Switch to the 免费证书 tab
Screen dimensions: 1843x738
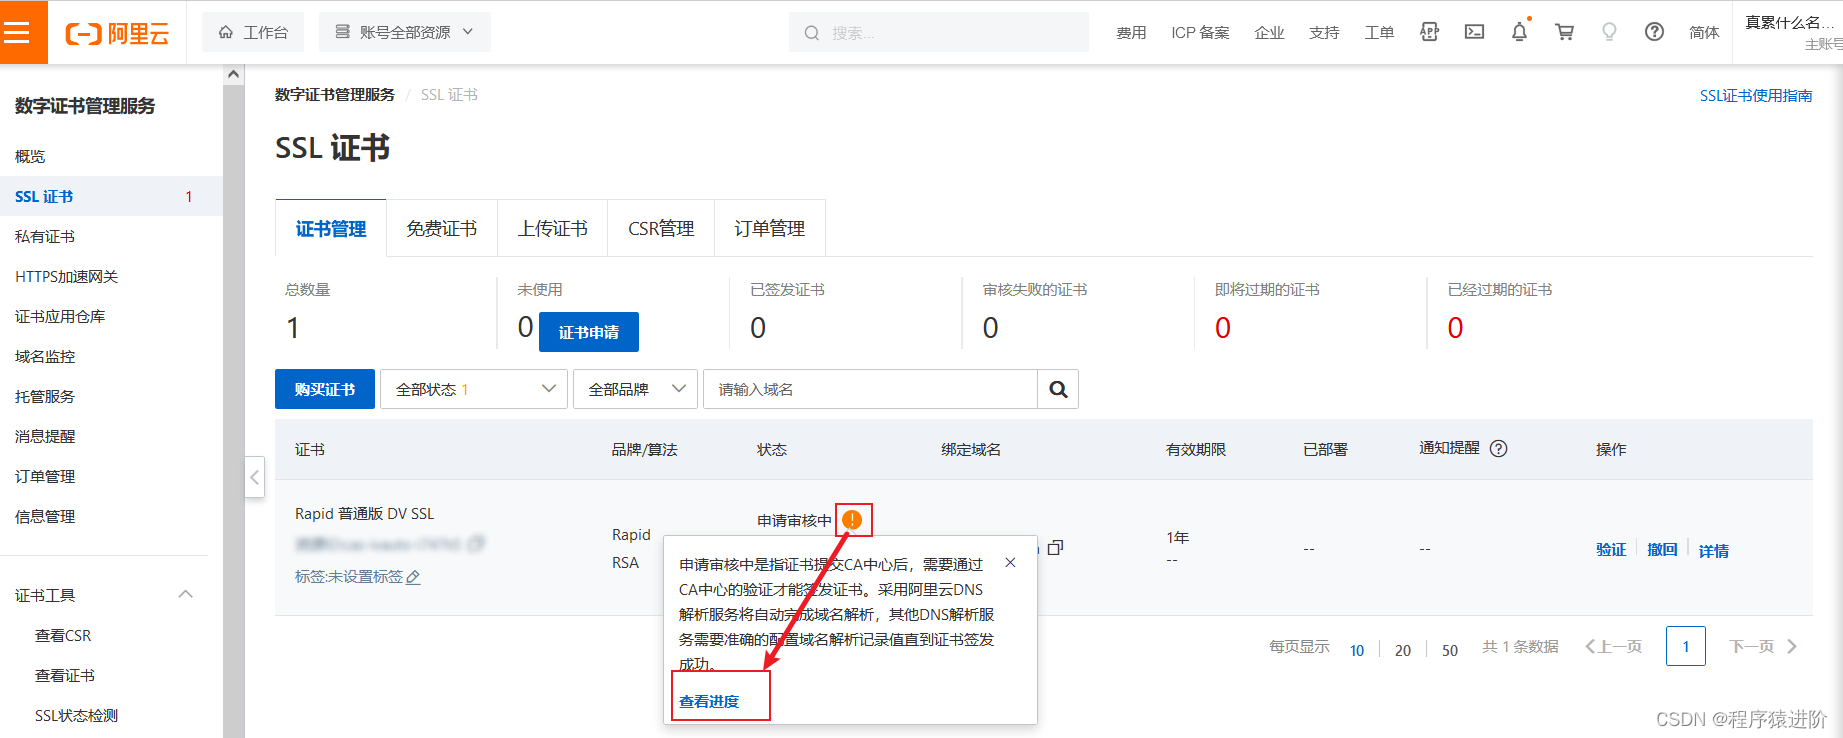pyautogui.click(x=442, y=228)
